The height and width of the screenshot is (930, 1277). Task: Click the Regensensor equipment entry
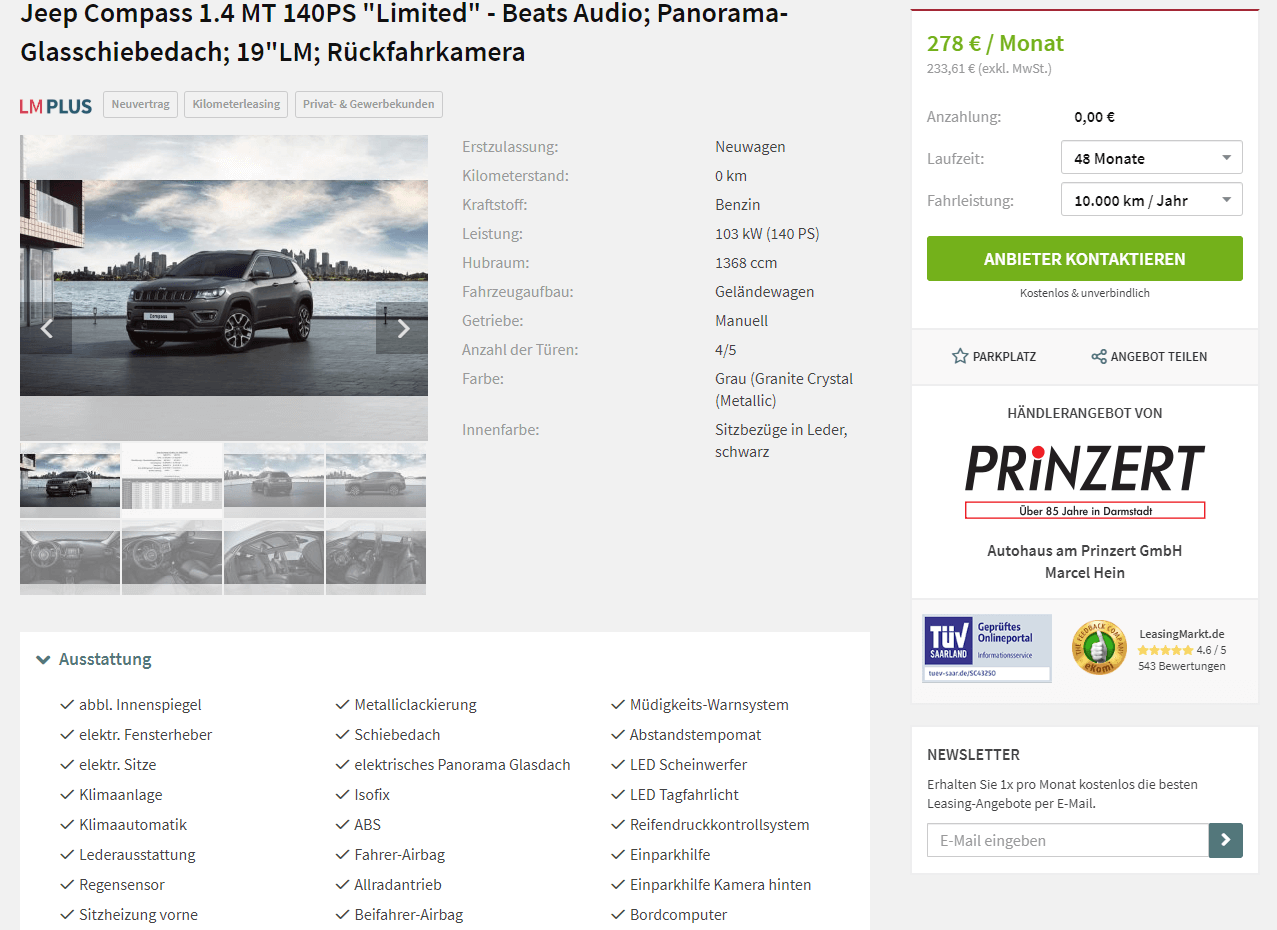click(122, 885)
